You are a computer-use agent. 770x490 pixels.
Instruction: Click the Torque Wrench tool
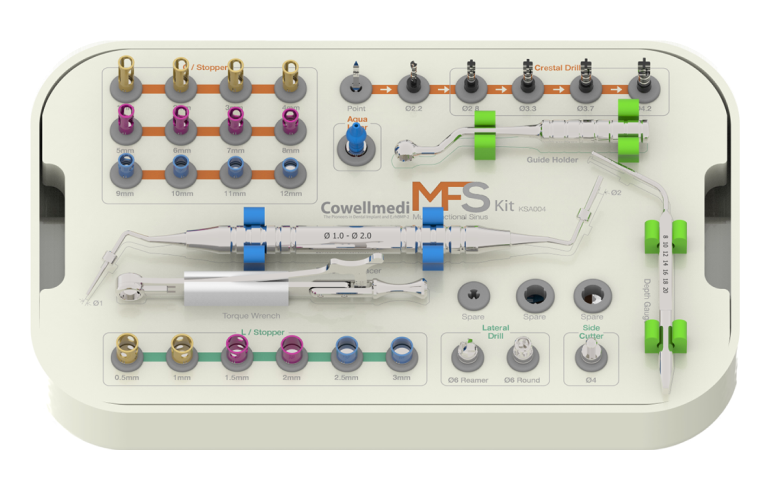pos(230,292)
